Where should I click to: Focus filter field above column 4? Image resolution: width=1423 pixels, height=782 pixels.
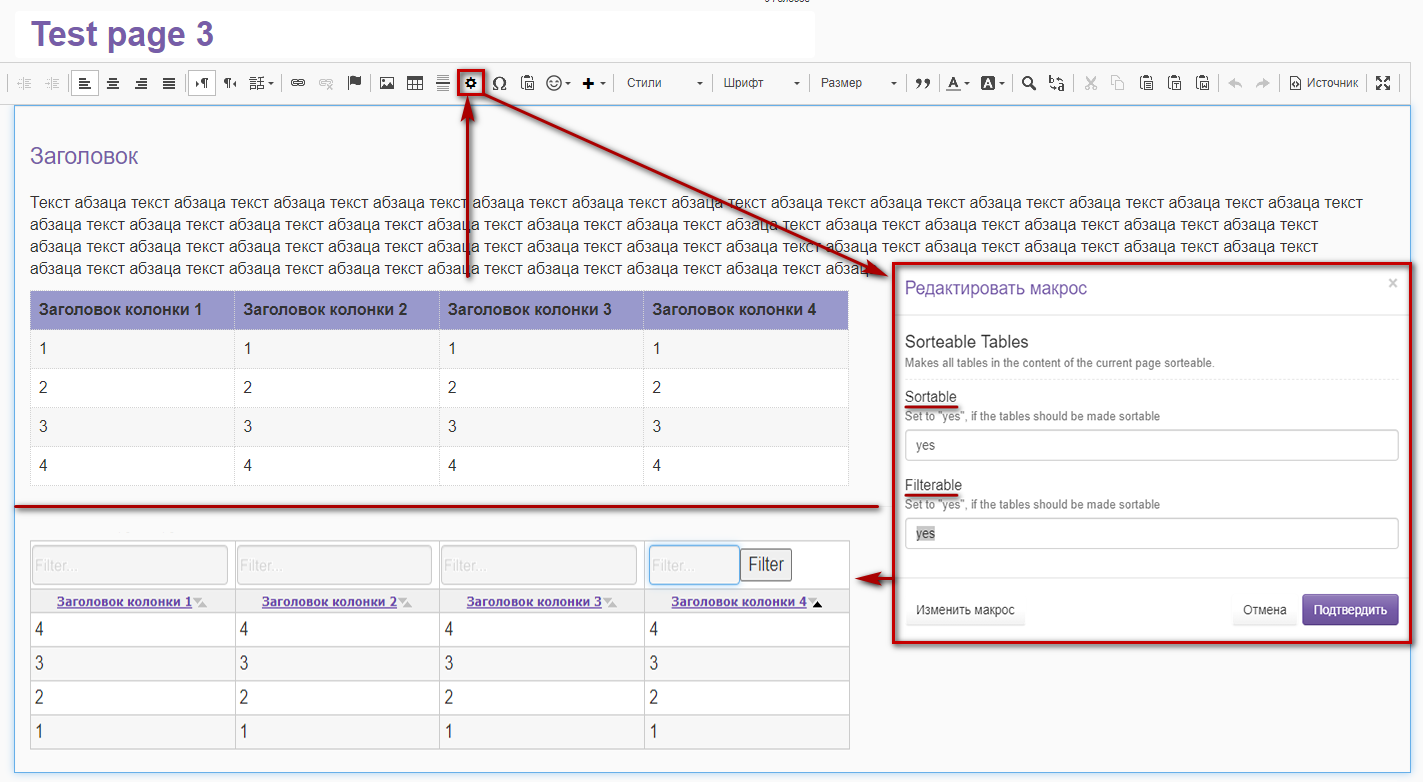pyautogui.click(x=694, y=565)
